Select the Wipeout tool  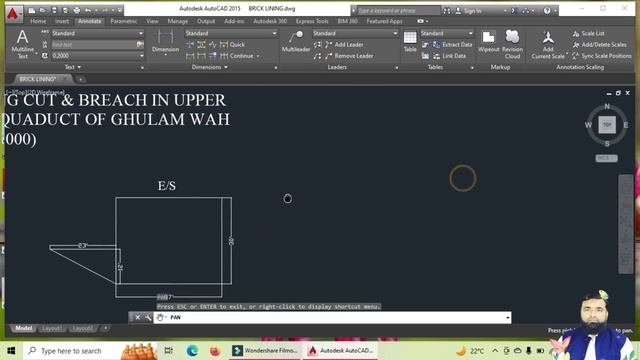tap(489, 41)
